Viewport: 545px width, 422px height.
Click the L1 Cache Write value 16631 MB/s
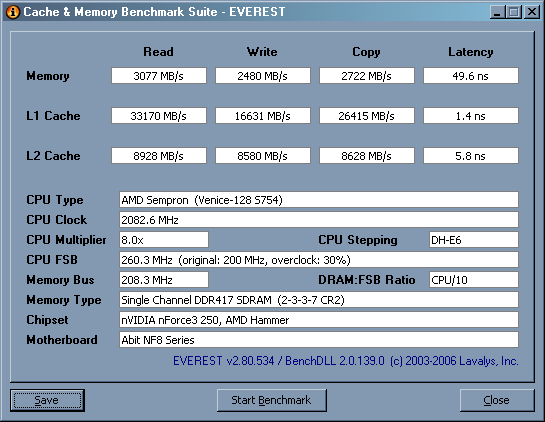tap(263, 116)
